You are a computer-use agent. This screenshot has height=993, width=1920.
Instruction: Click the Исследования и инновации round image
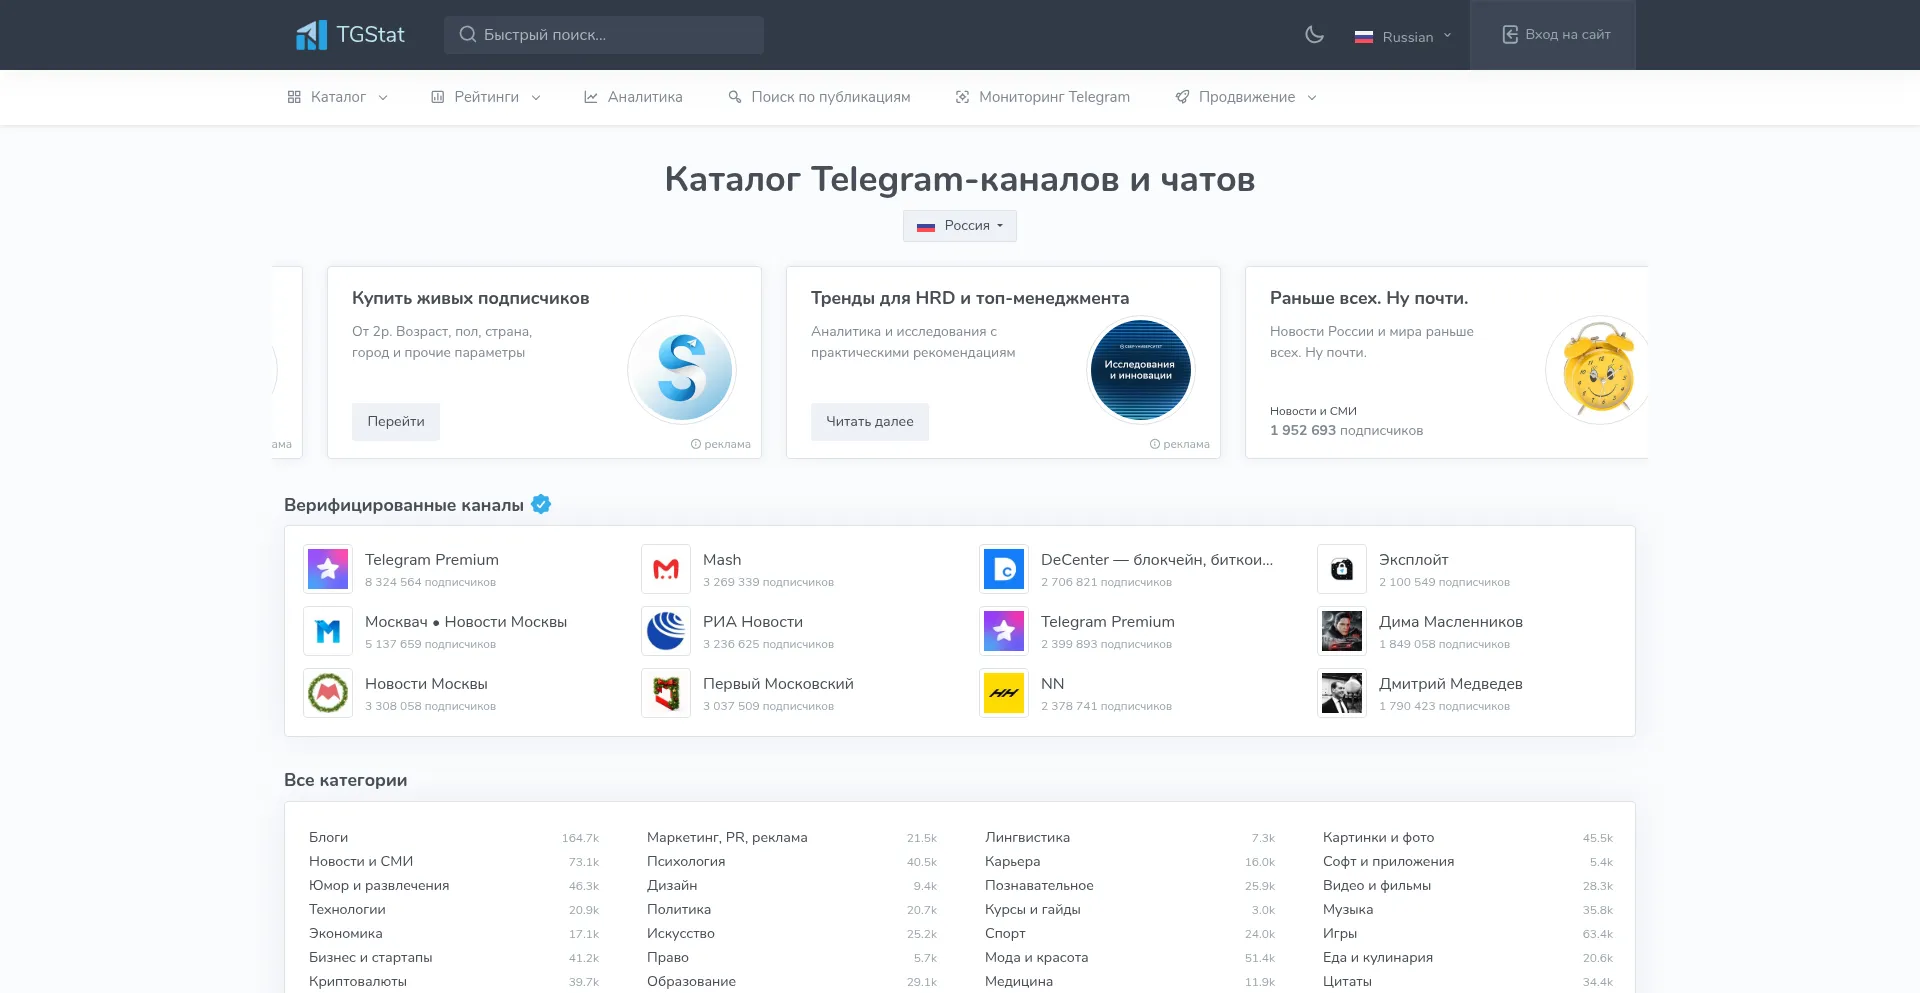pyautogui.click(x=1141, y=370)
